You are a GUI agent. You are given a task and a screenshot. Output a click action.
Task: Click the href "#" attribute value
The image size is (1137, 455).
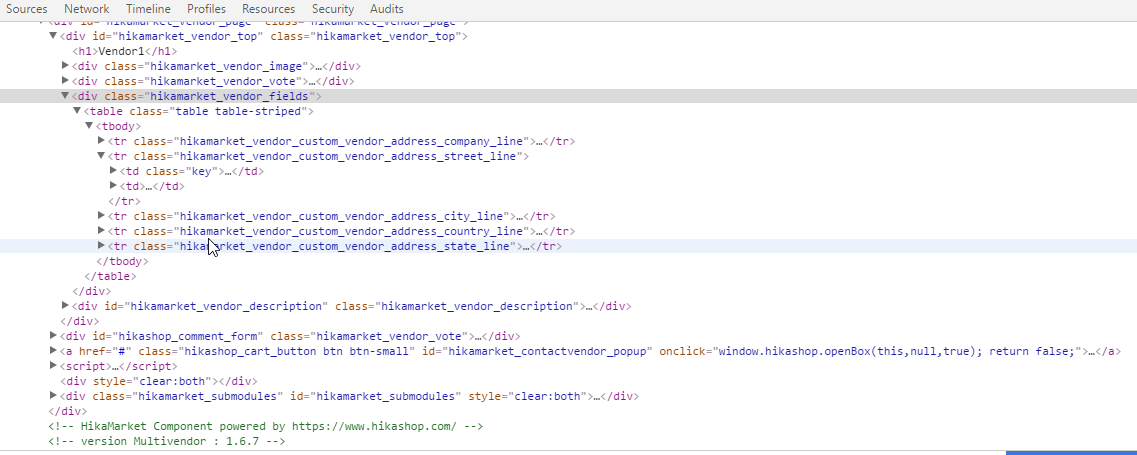pyautogui.click(x=122, y=351)
